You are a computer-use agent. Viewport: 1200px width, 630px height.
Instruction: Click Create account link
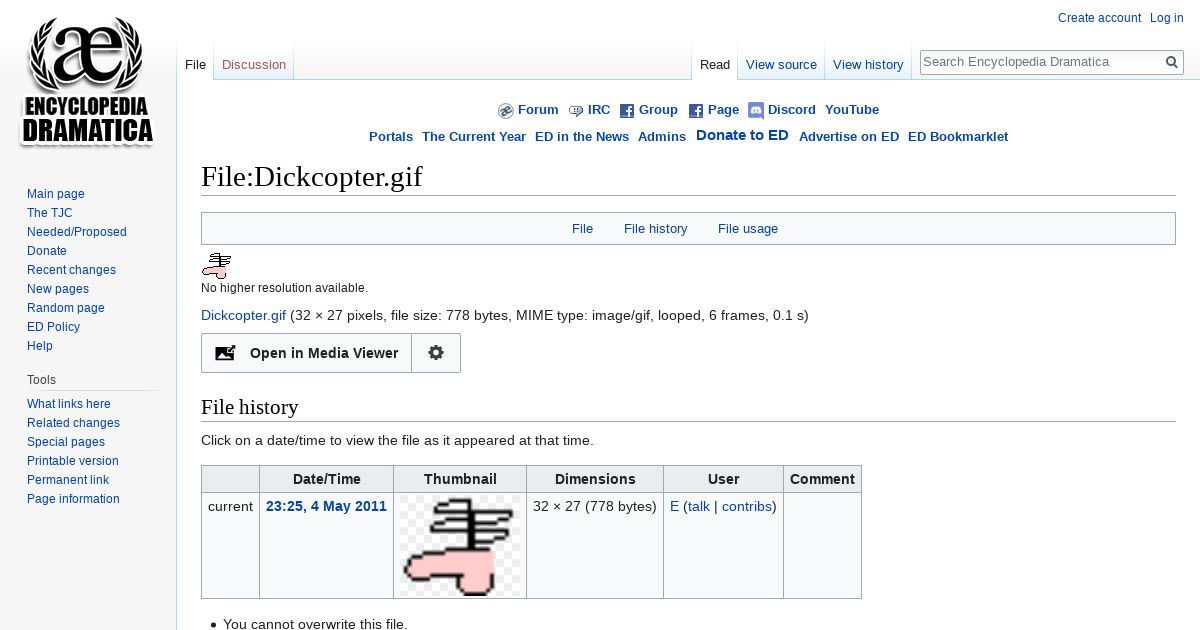coord(1099,18)
